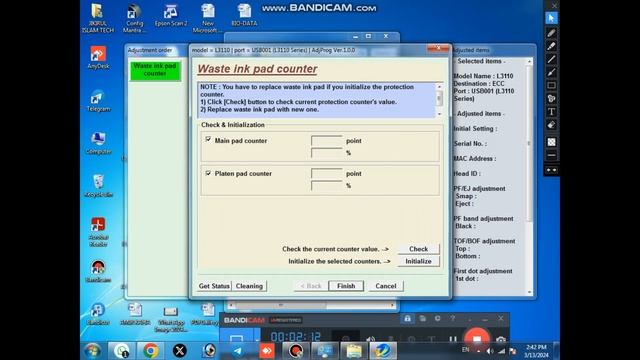This screenshot has width=640, height=360.
Task: Click the Finish button
Action: (346, 286)
